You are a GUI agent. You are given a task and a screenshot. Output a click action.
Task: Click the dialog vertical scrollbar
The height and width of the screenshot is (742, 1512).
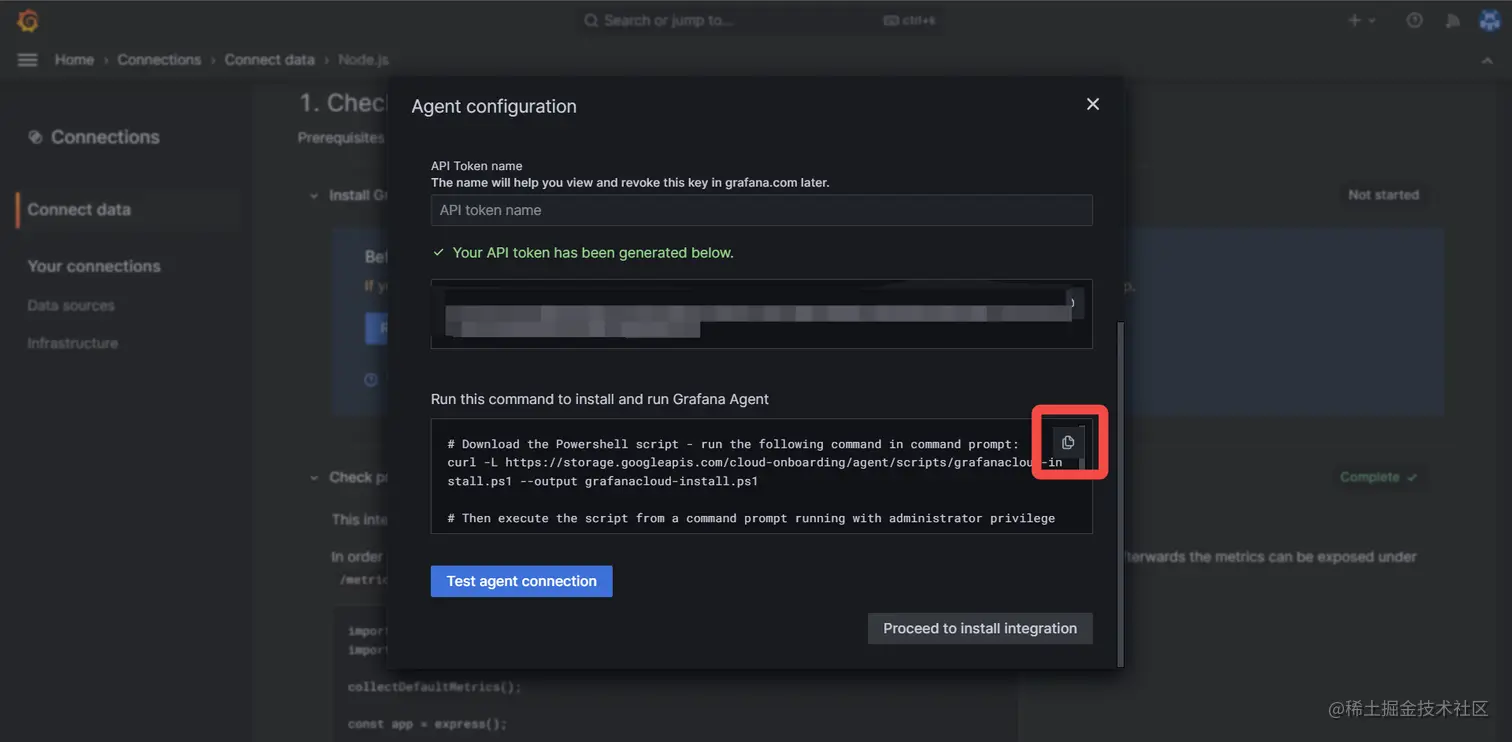coord(1120,493)
